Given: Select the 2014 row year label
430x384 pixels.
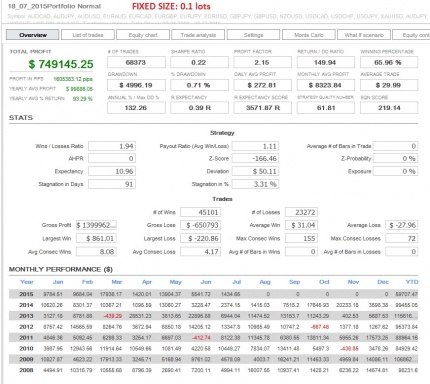Looking at the screenshot, I should [x=26, y=305].
